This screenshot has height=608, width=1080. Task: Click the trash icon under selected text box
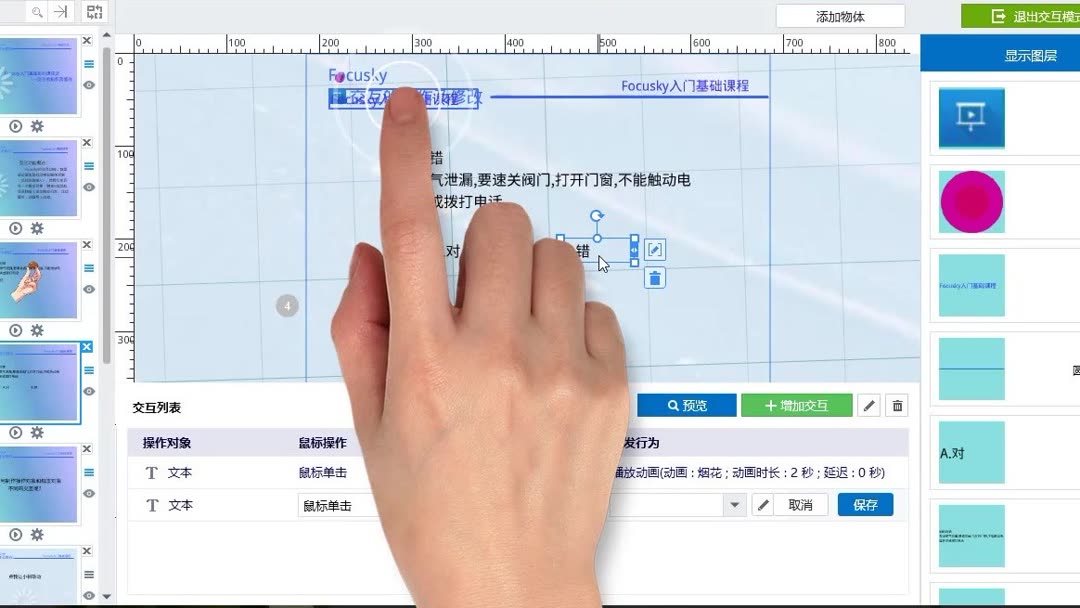click(x=654, y=278)
